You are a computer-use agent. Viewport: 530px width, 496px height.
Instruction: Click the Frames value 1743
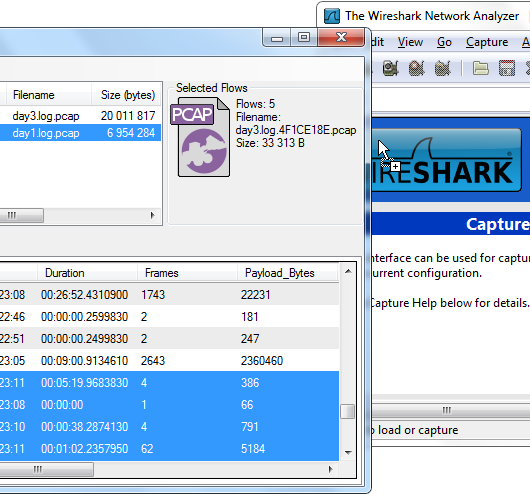pos(153,294)
